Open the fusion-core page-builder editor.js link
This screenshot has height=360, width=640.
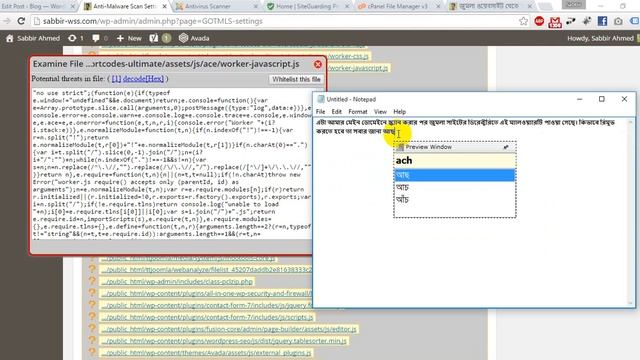(229, 329)
